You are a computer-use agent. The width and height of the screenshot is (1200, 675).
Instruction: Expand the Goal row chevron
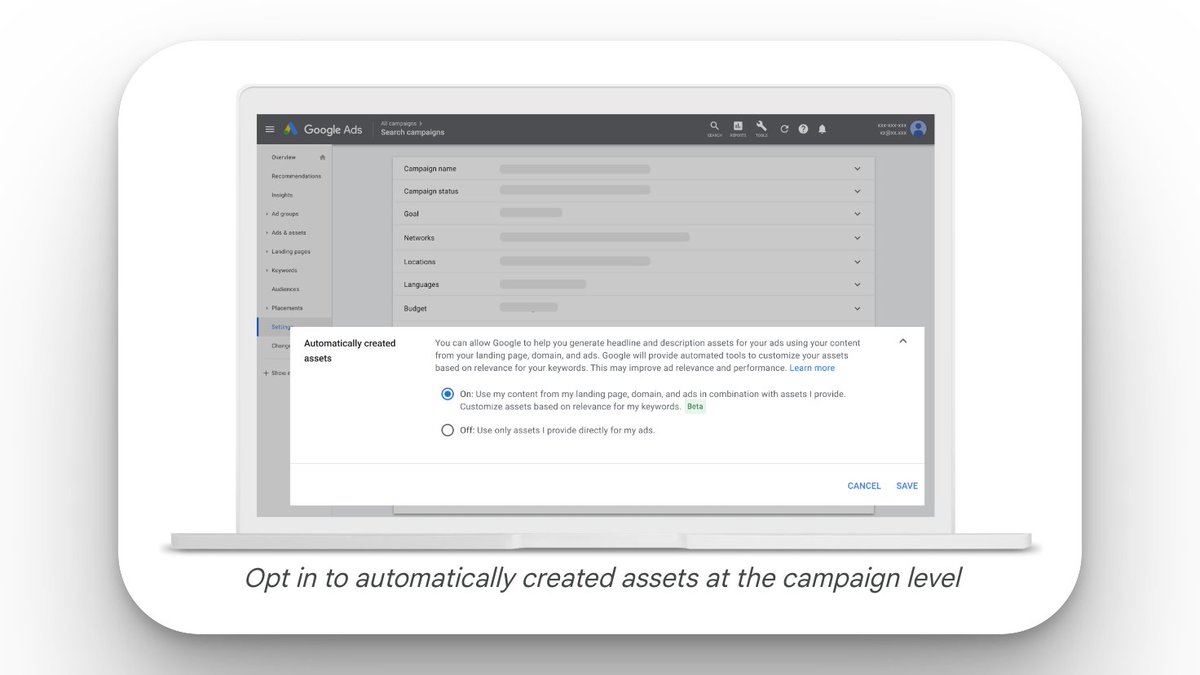pyautogui.click(x=857, y=214)
